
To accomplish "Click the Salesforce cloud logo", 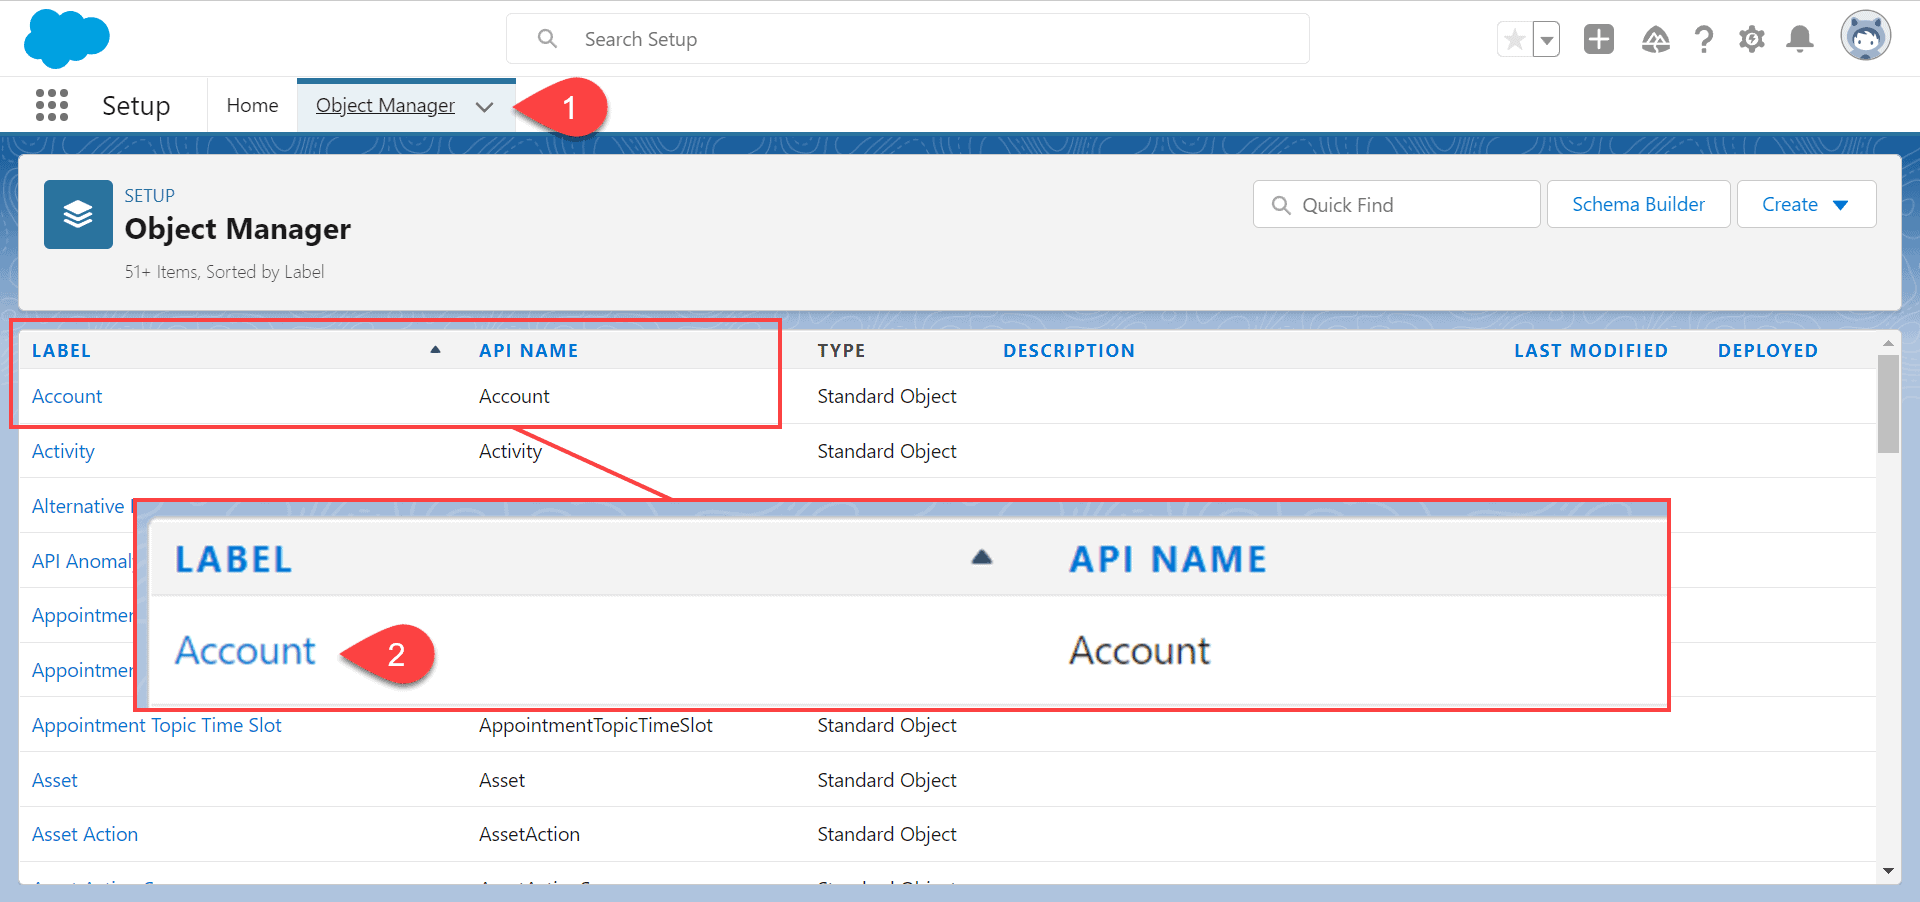I will (x=65, y=38).
